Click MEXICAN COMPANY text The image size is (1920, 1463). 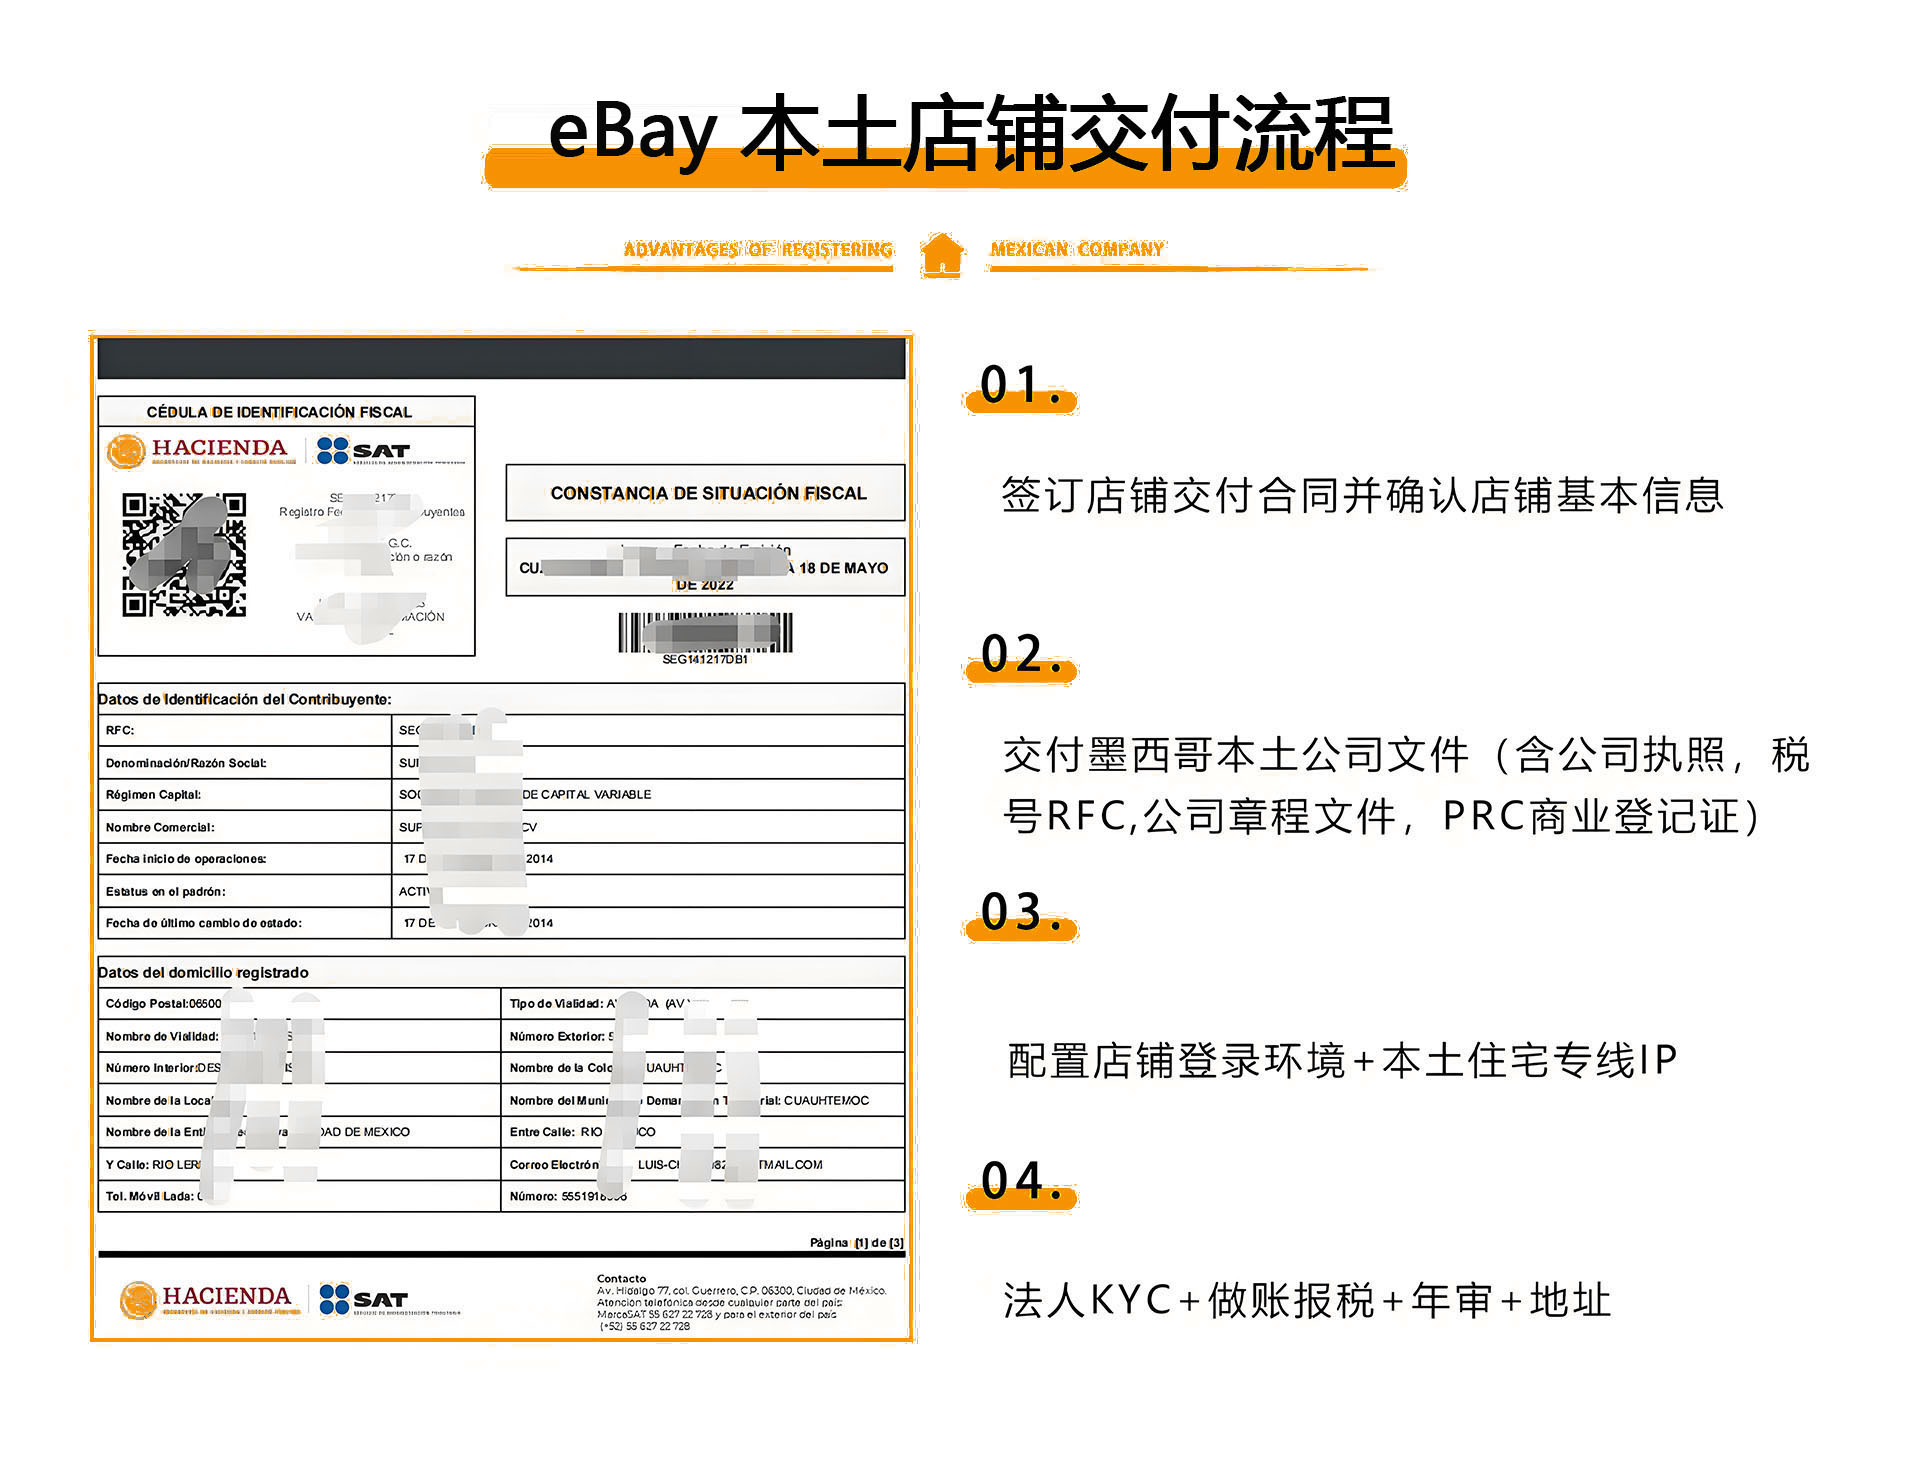point(1077,249)
